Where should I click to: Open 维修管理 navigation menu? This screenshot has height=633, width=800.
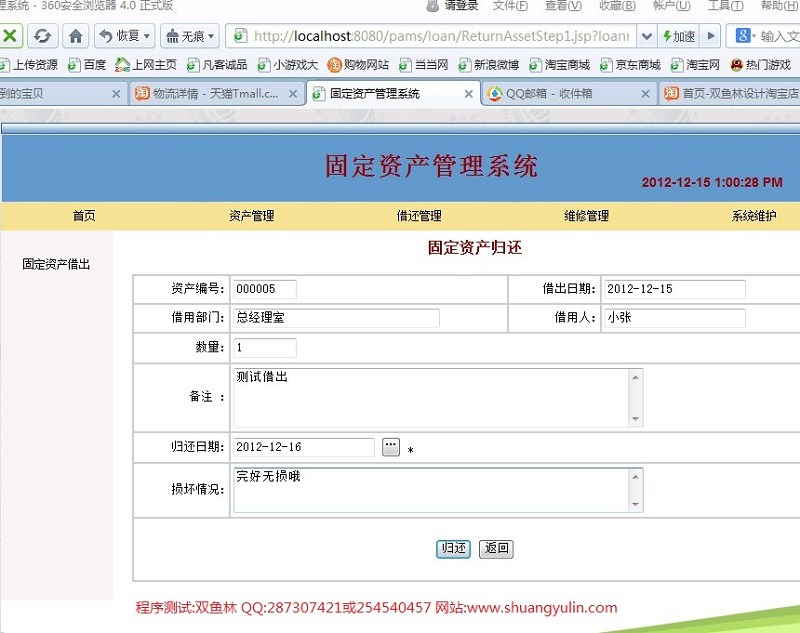tap(586, 216)
